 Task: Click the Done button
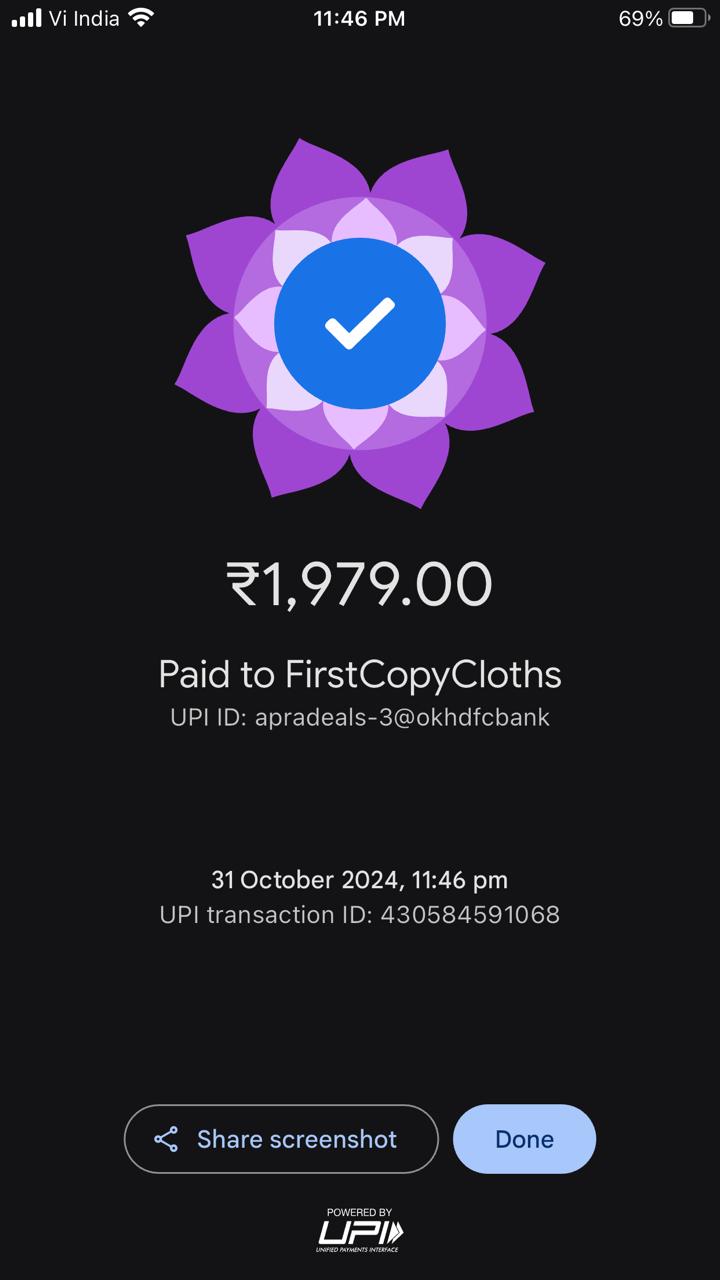pos(524,1139)
